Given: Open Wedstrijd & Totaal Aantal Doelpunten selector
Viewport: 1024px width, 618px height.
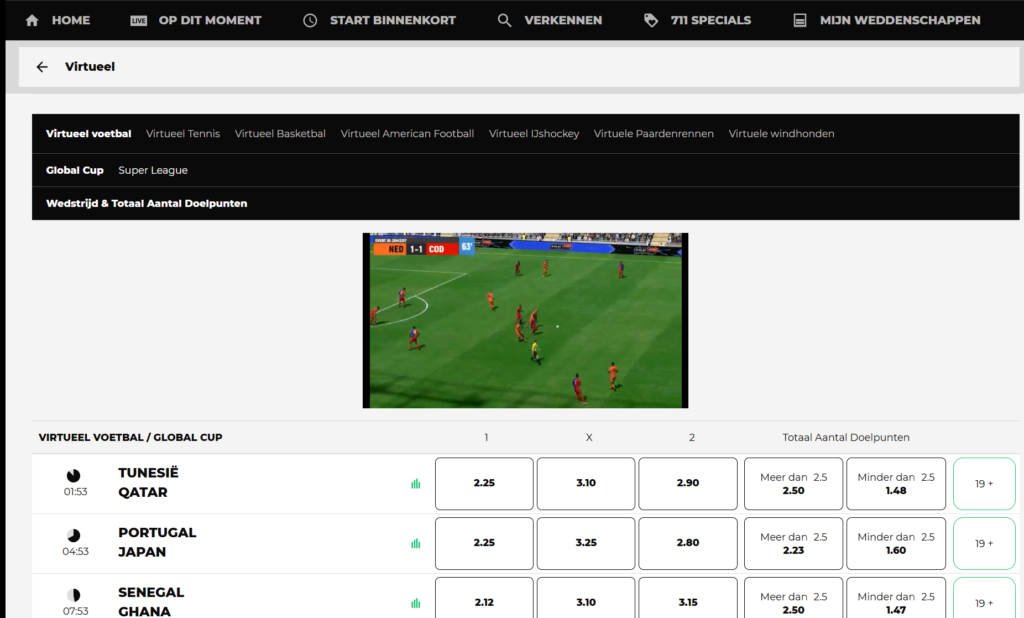Looking at the screenshot, I should pos(146,203).
